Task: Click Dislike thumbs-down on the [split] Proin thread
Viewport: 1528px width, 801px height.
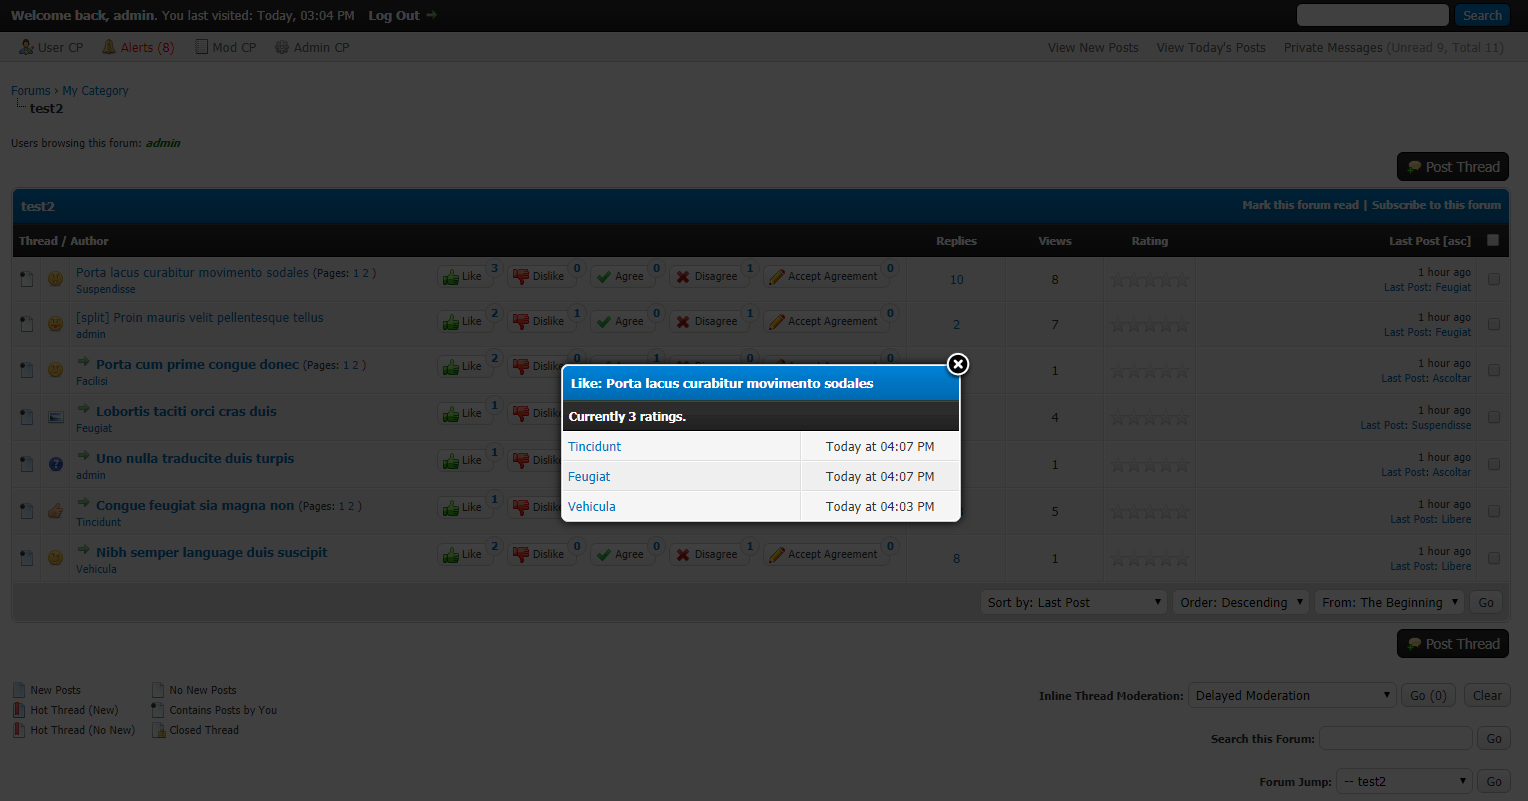Action: (x=521, y=322)
